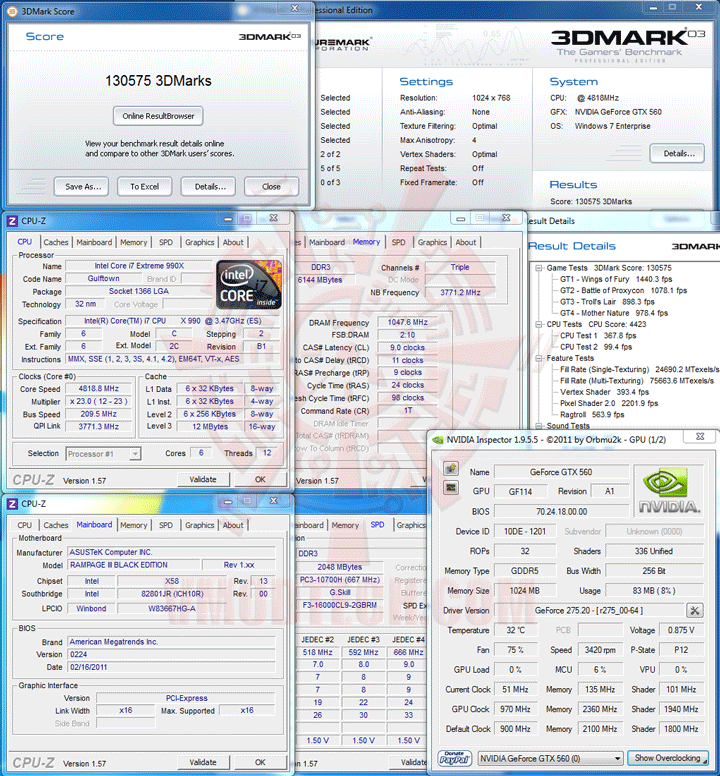Open the sensor monitoring icon in NVIDIA Inspector

[450, 488]
